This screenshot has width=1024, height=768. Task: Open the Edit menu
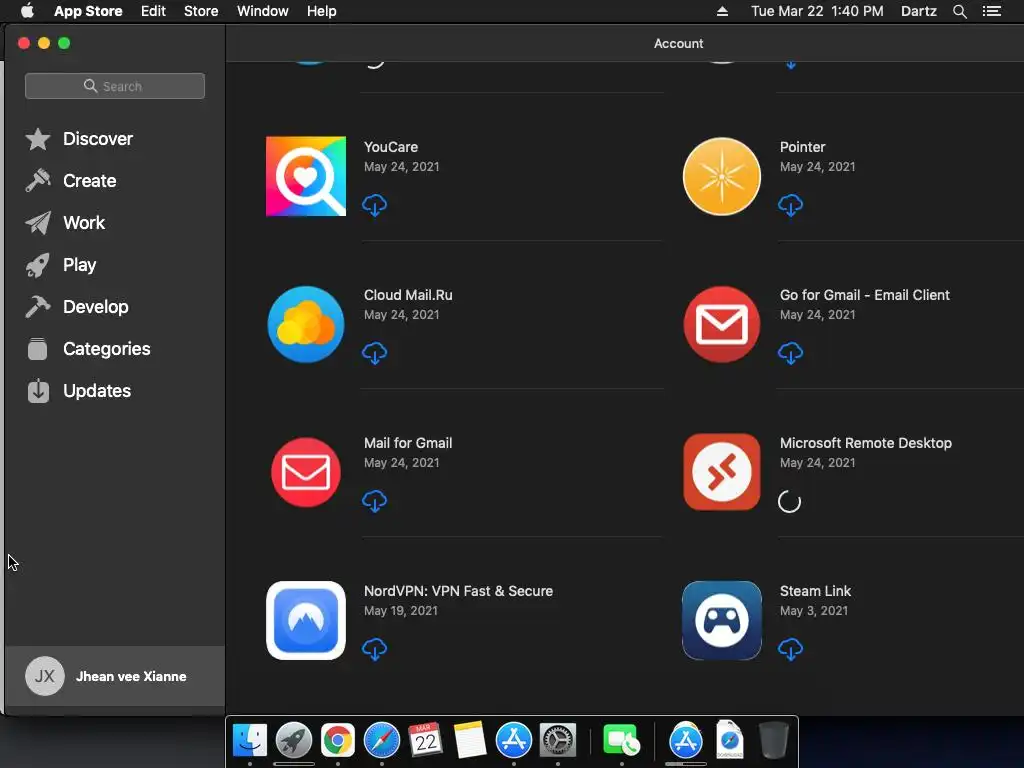153,11
